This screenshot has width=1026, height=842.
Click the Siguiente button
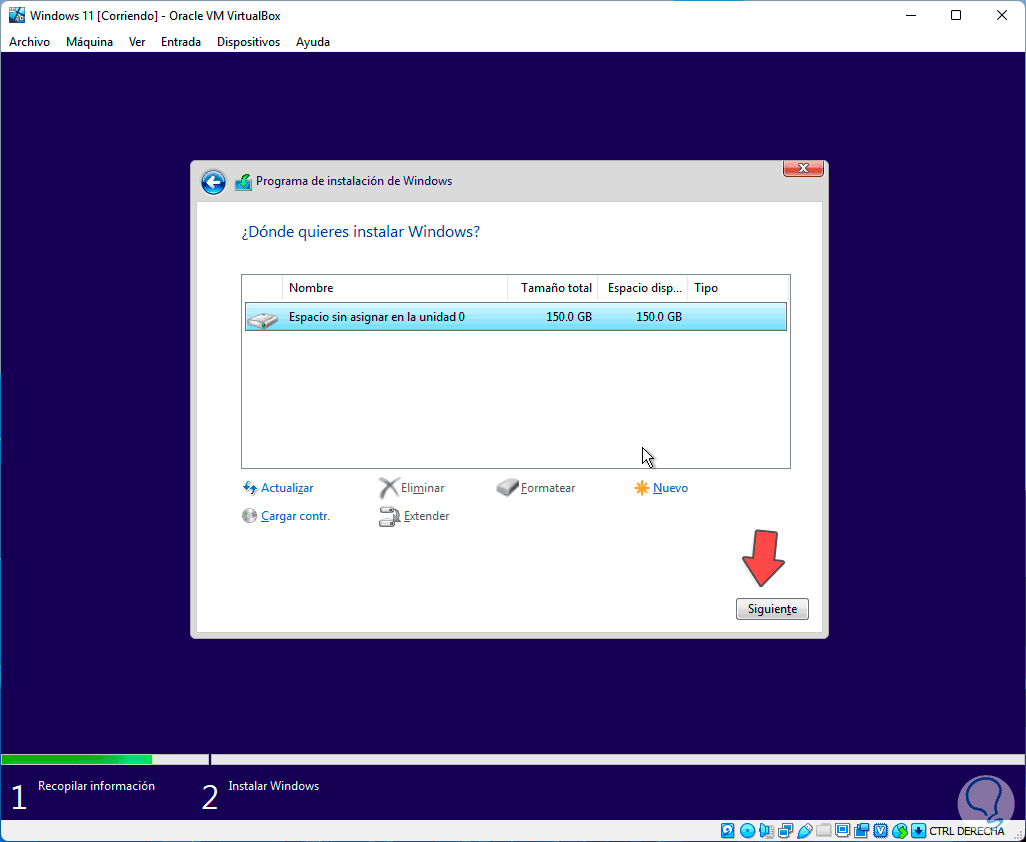(772, 609)
